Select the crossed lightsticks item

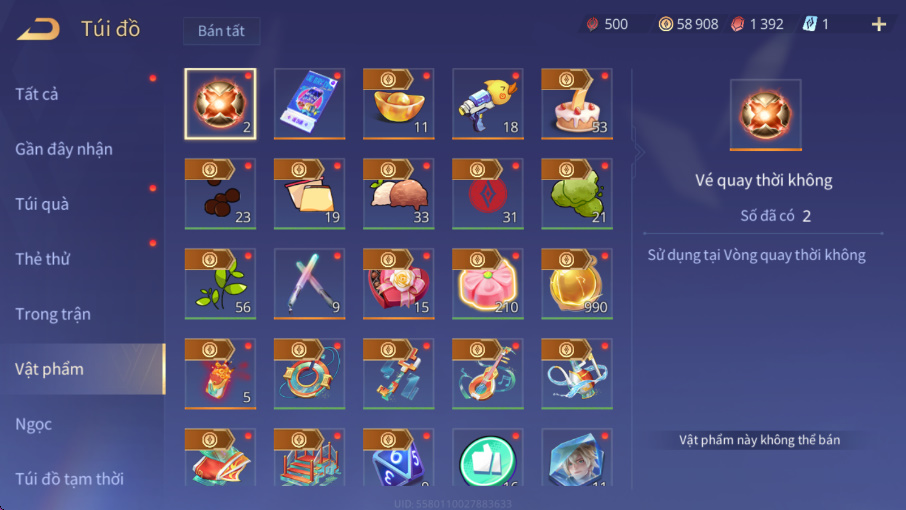(x=309, y=284)
